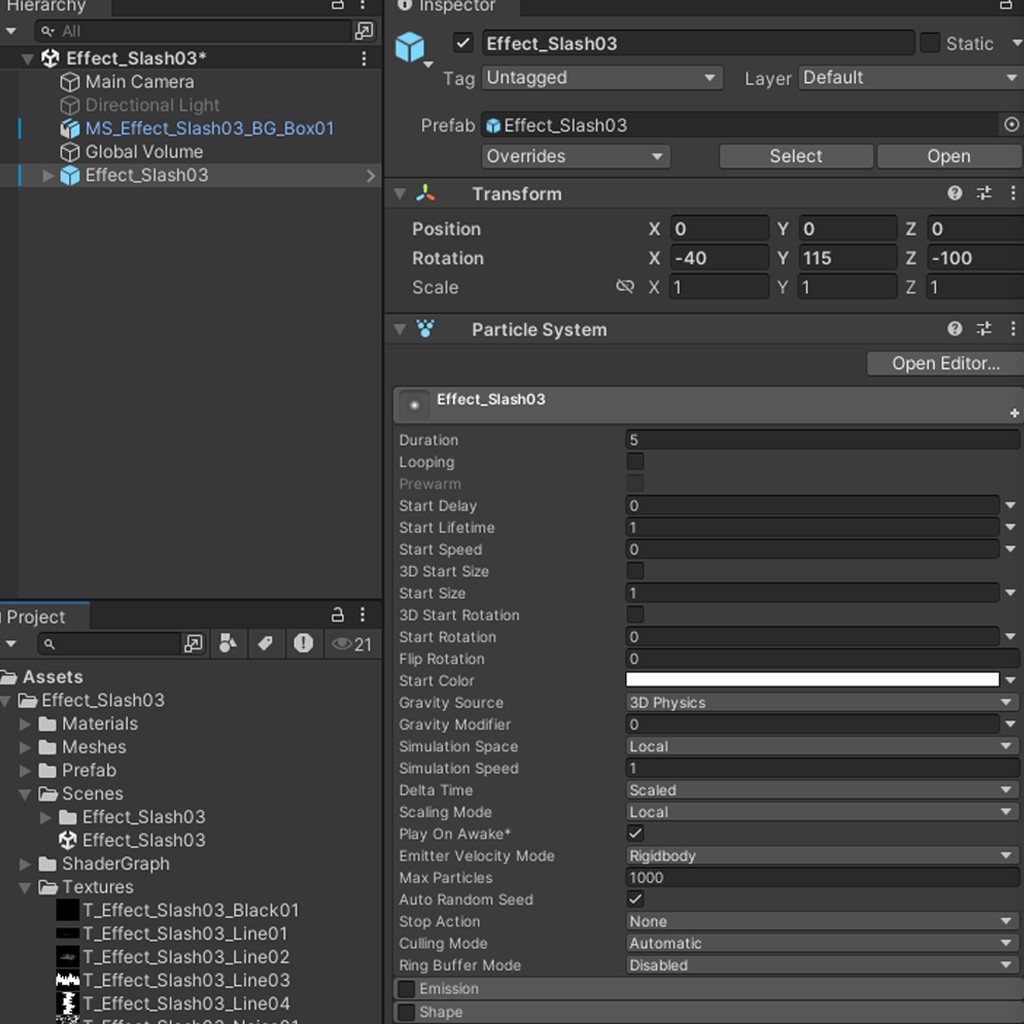Open the Particle System presets icon
1024x1024 pixels.
point(983,328)
